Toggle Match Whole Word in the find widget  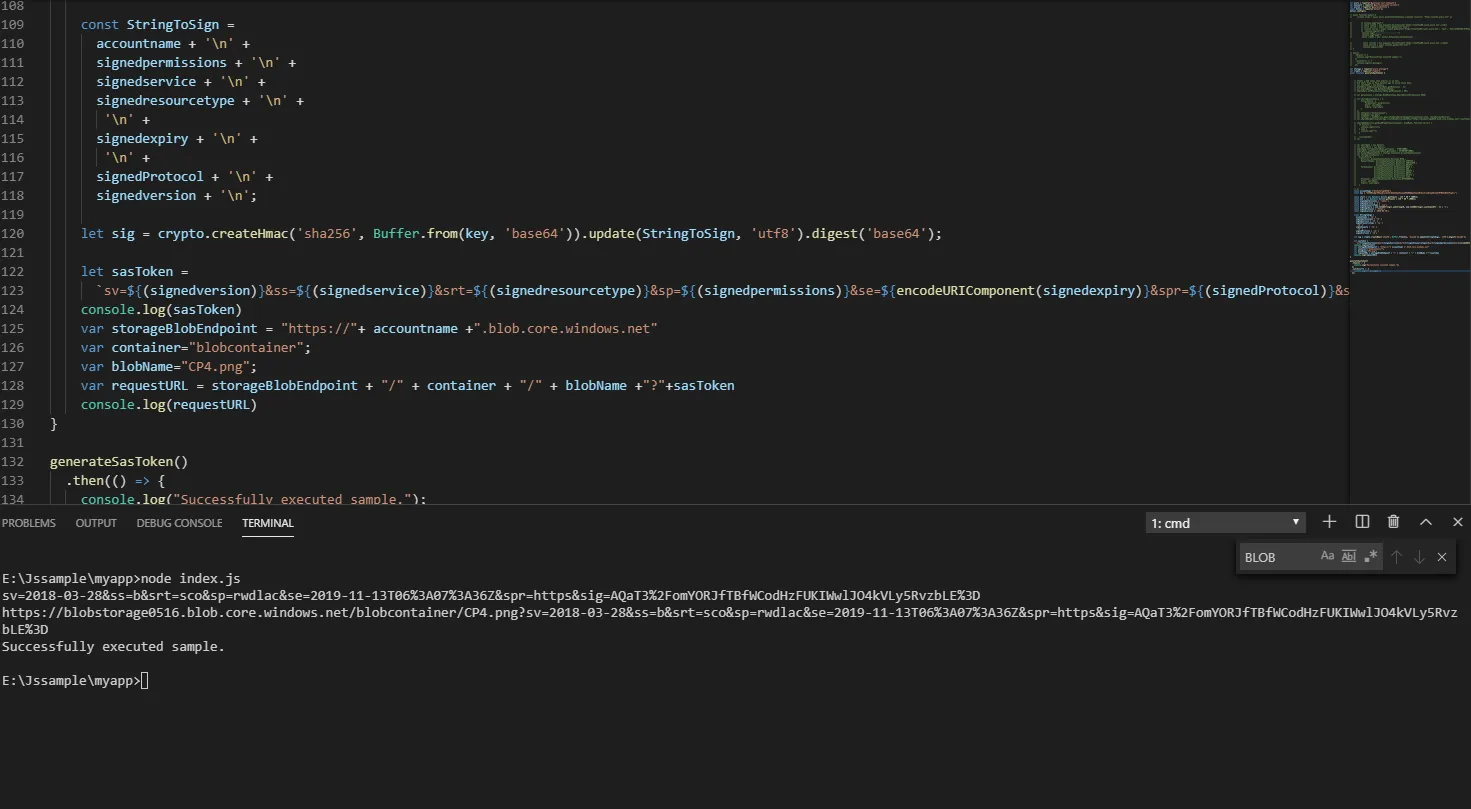point(1349,557)
